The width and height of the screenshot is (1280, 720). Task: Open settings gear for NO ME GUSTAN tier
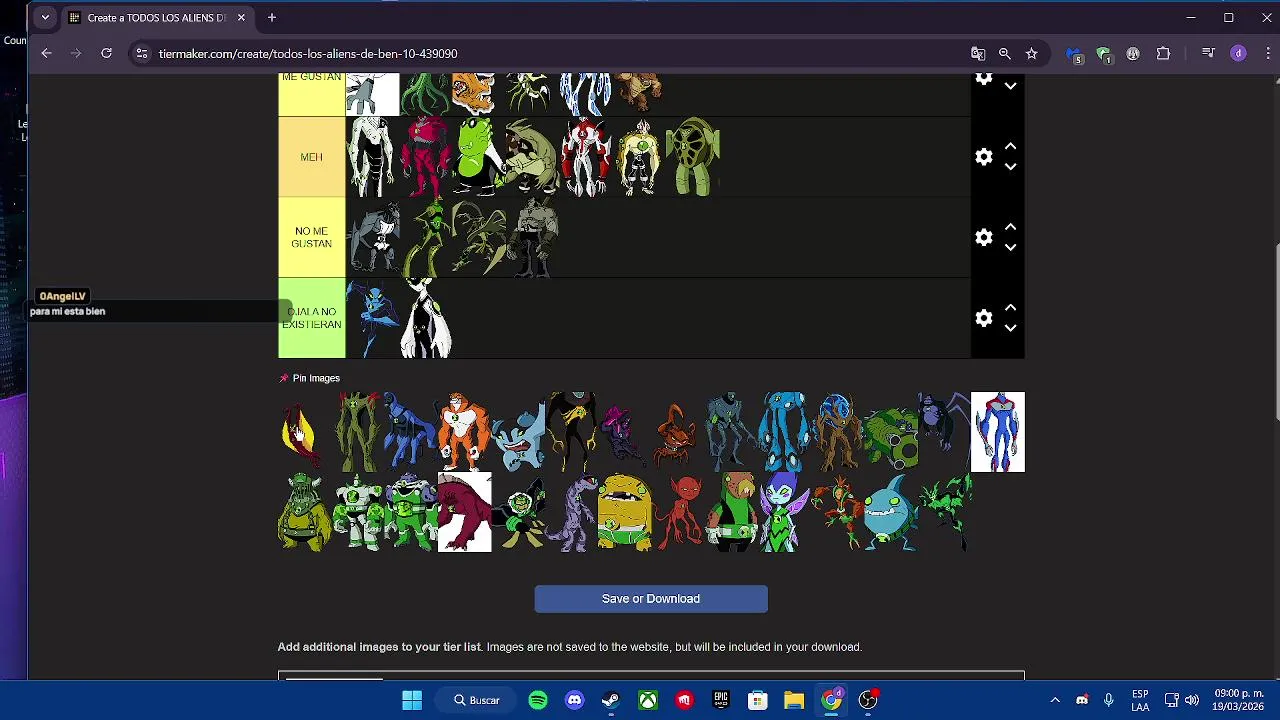[x=984, y=237]
